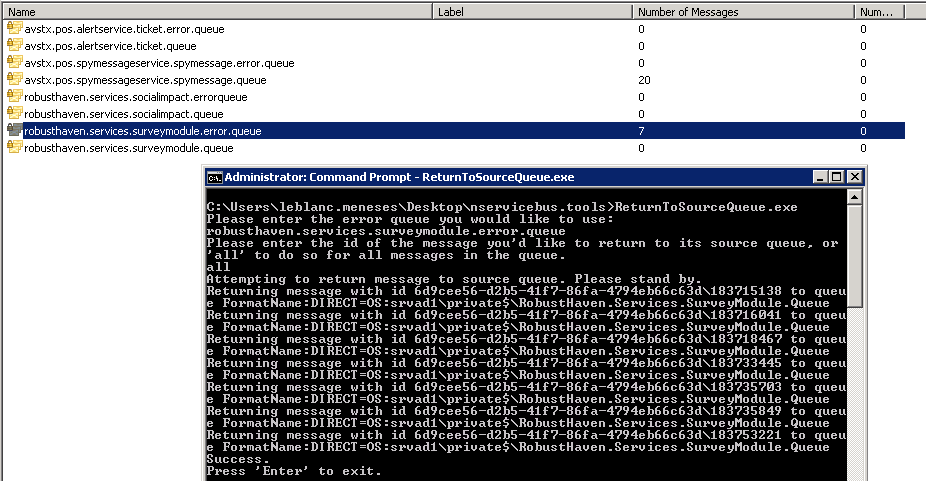Select the avstx.pos.alertservice.ticket.queue icon
The width and height of the screenshot is (926, 481).
pyautogui.click(x=14, y=46)
